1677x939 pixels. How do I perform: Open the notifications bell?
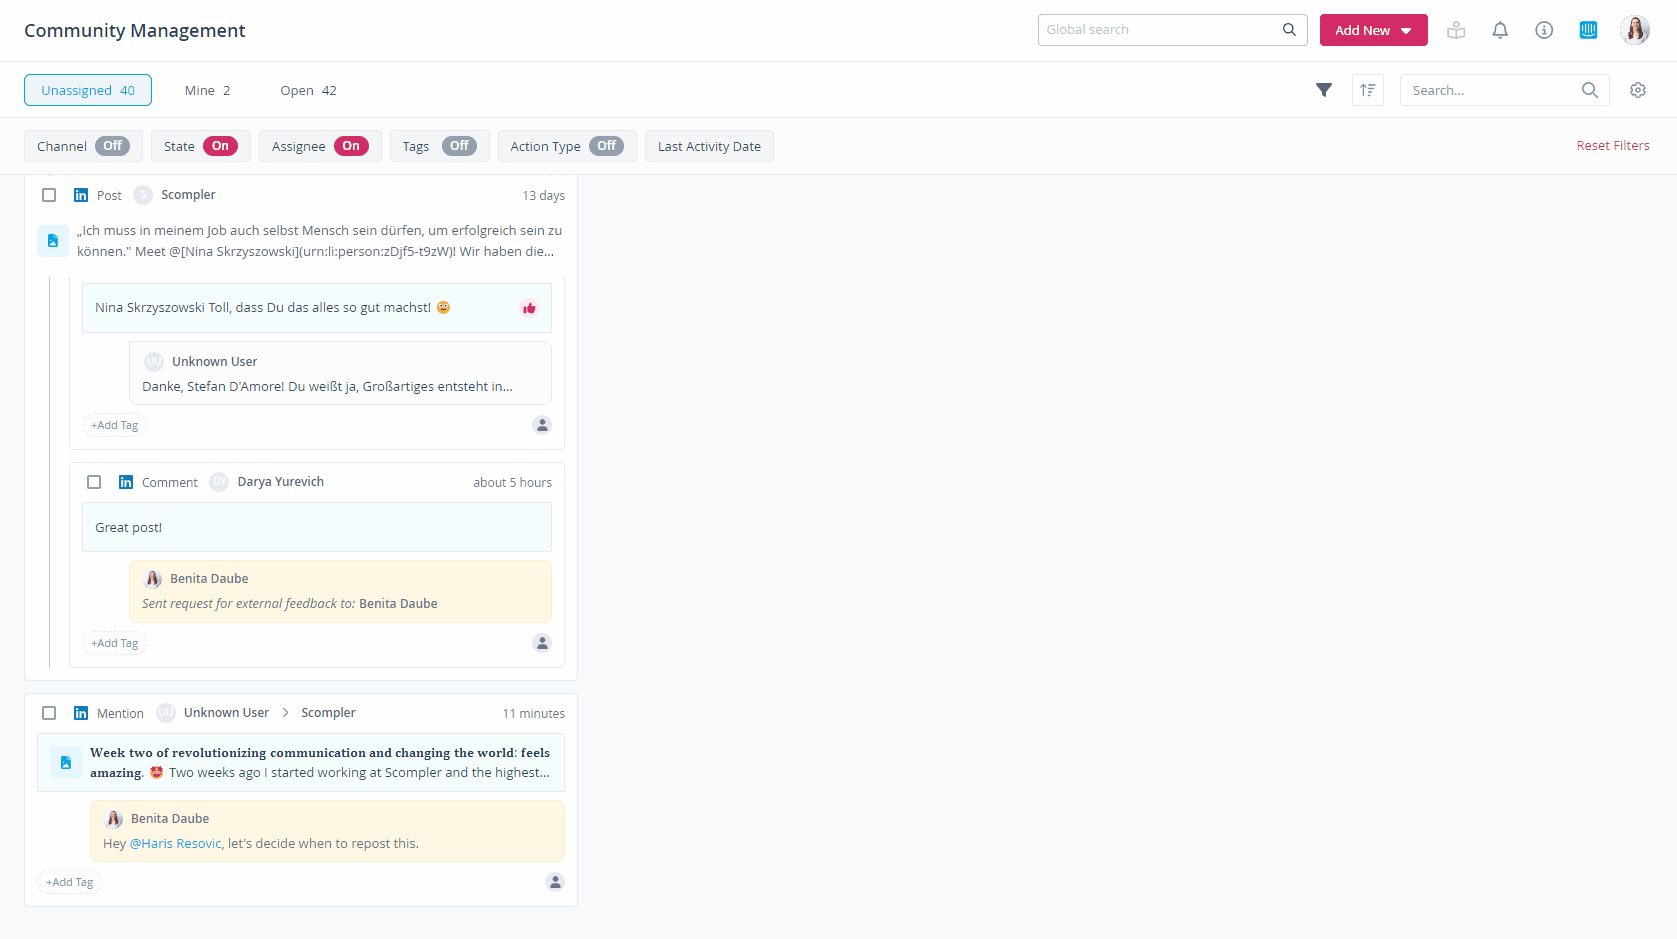click(1499, 30)
